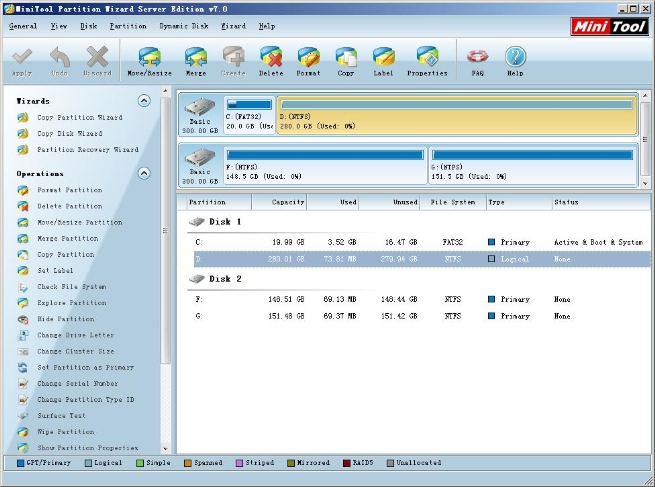
Task: Click the Create partition toolbar icon
Action: (x=233, y=57)
